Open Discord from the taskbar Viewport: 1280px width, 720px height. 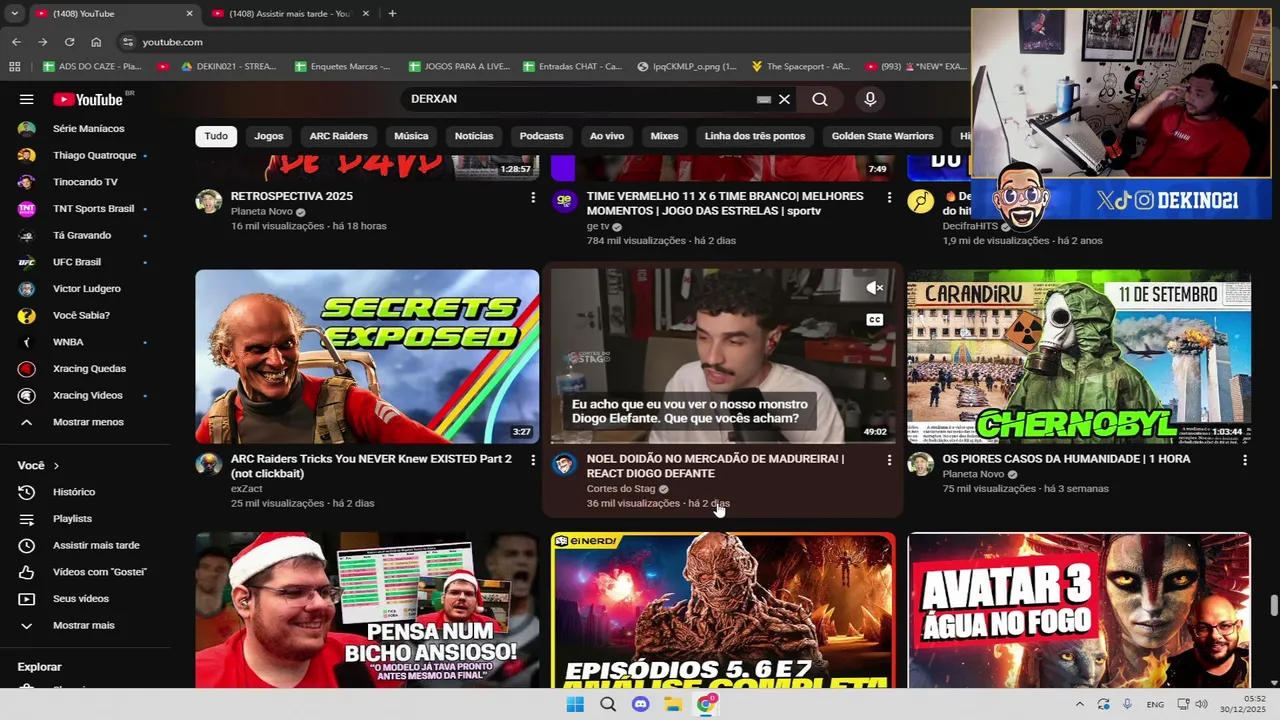pos(641,704)
